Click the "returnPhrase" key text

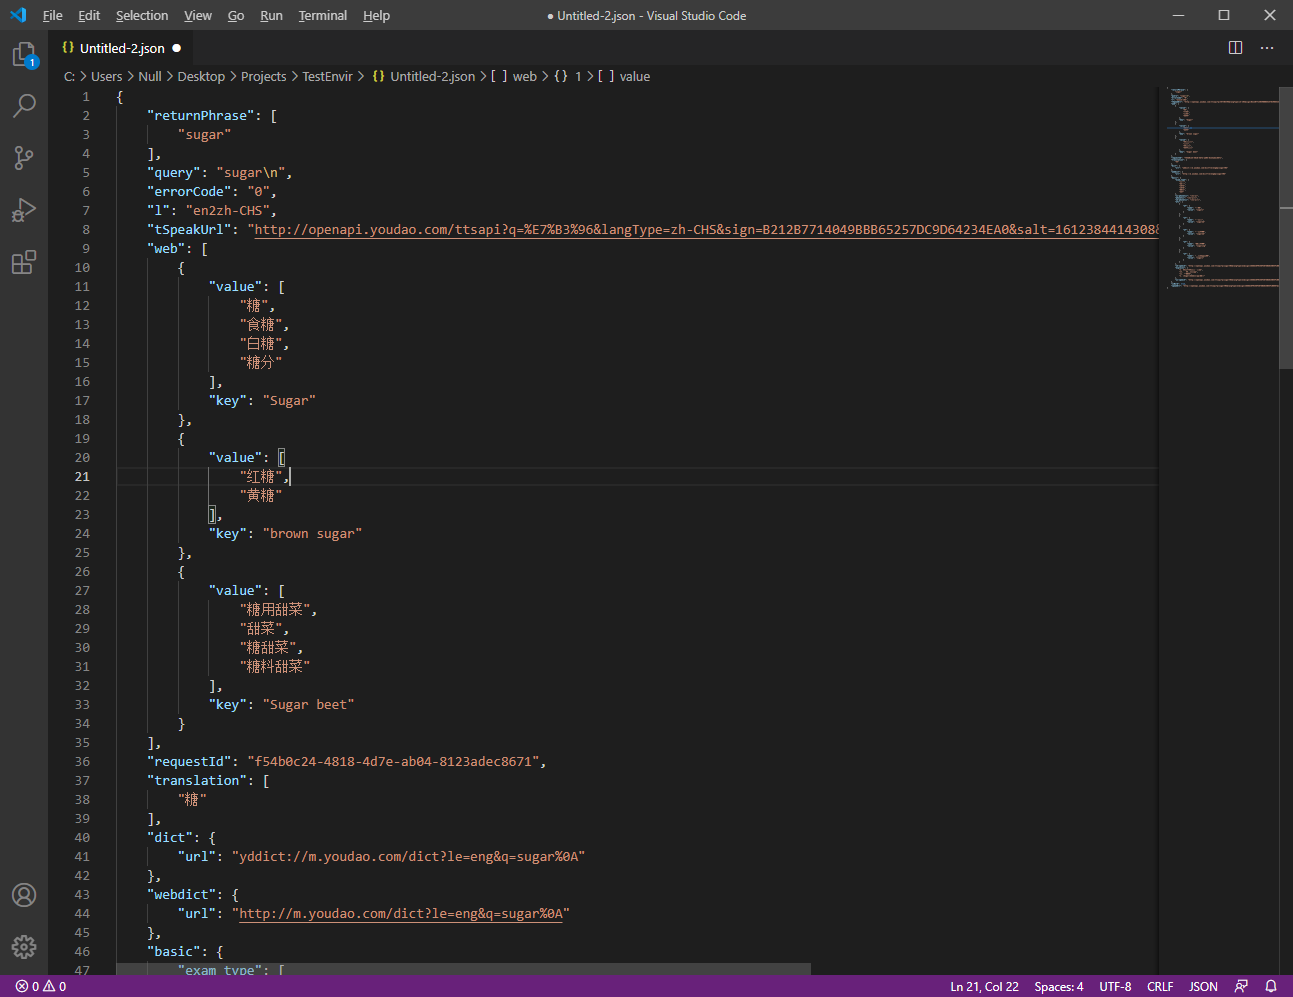tap(201, 115)
